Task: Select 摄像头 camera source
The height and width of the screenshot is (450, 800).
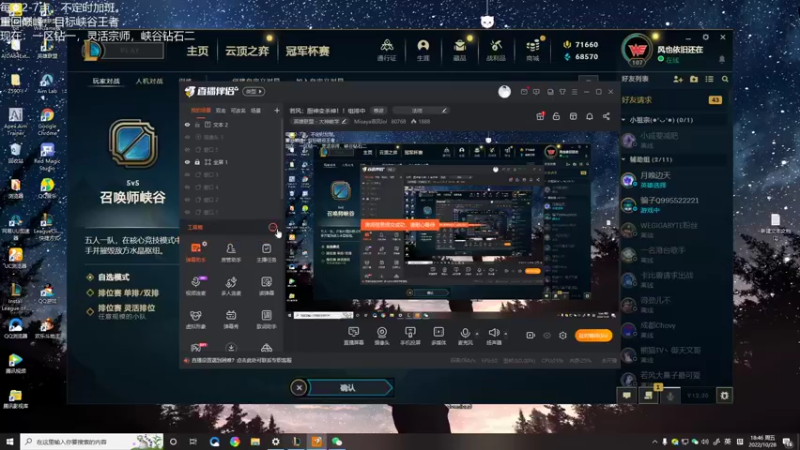Action: point(382,336)
